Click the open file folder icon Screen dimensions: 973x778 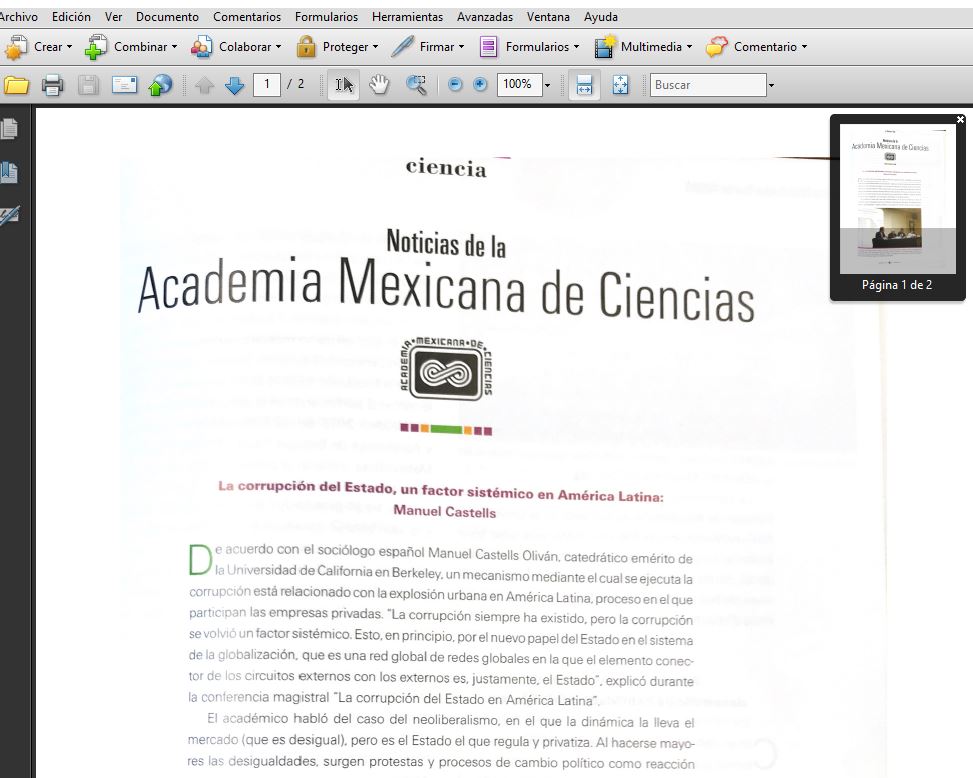17,84
